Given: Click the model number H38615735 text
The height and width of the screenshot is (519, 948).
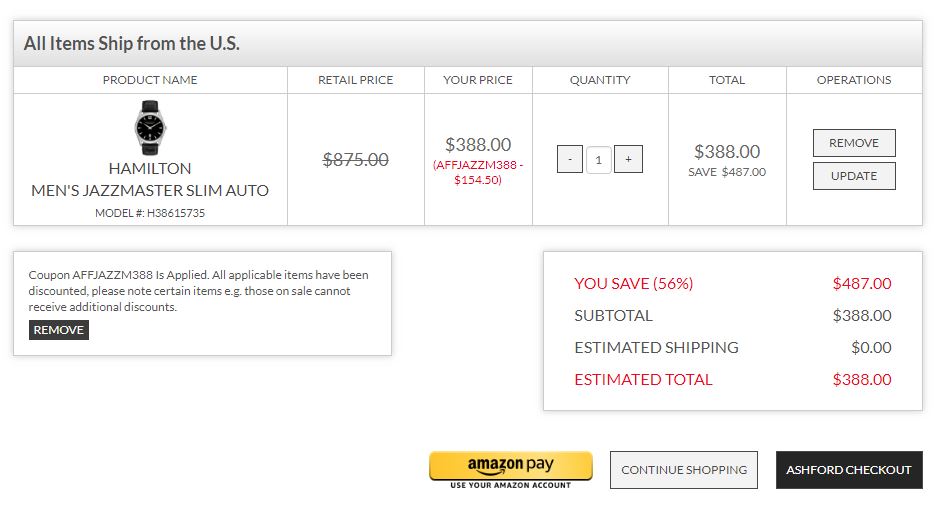Looking at the screenshot, I should [x=150, y=213].
